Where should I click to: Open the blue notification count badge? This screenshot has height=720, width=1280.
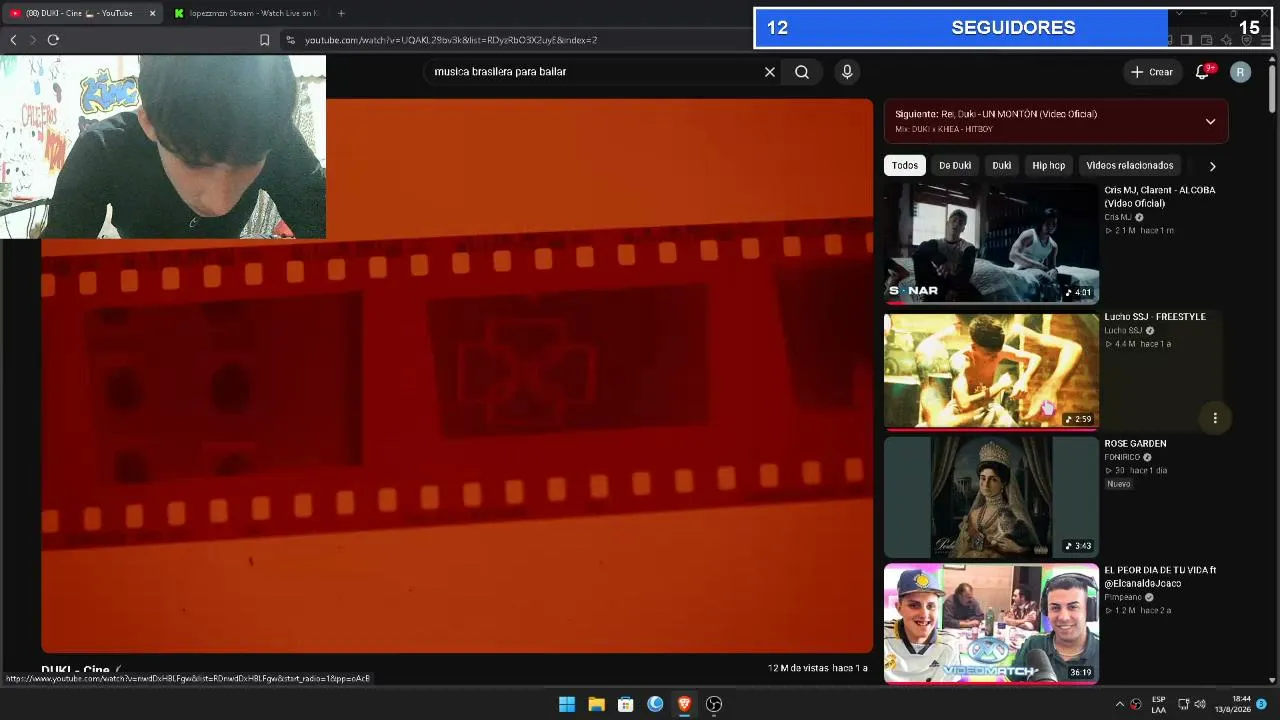[x=1262, y=704]
